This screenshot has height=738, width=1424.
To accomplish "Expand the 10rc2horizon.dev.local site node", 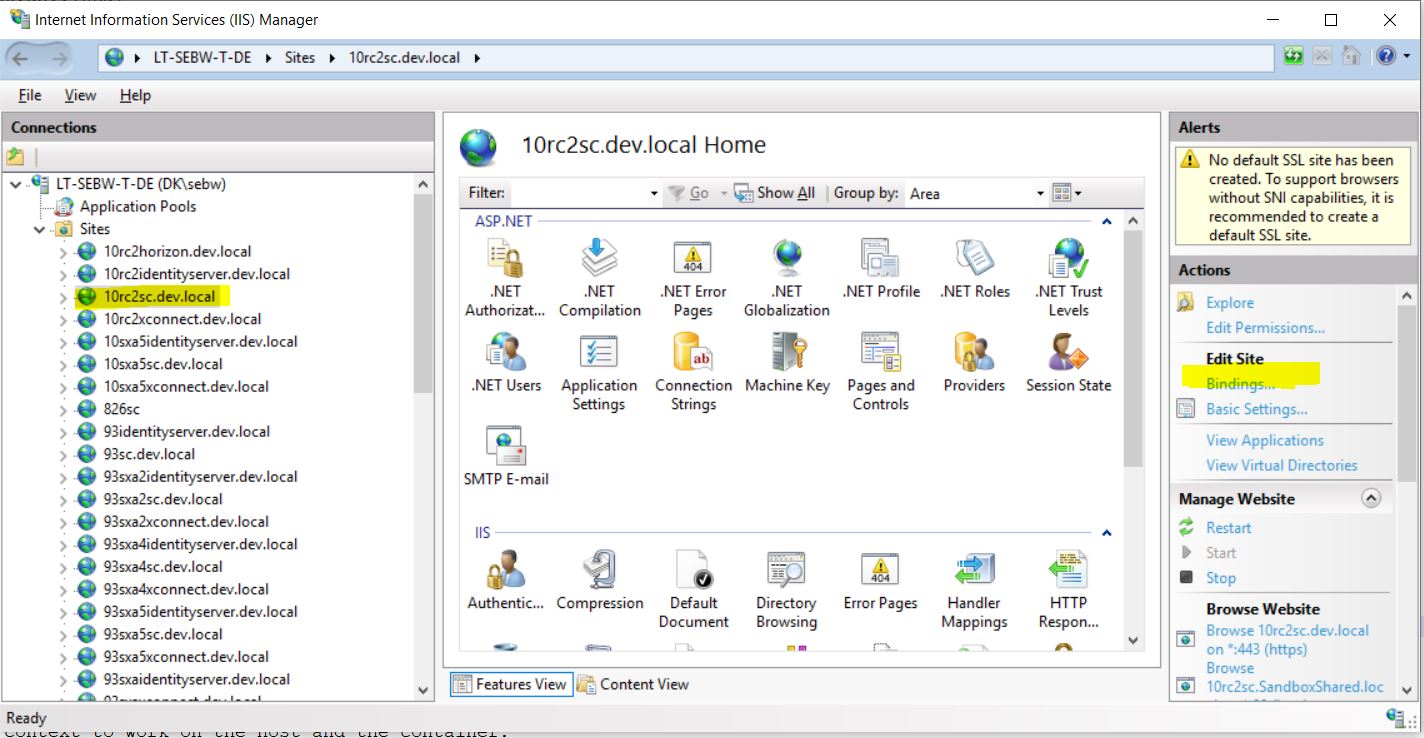I will click(x=63, y=252).
